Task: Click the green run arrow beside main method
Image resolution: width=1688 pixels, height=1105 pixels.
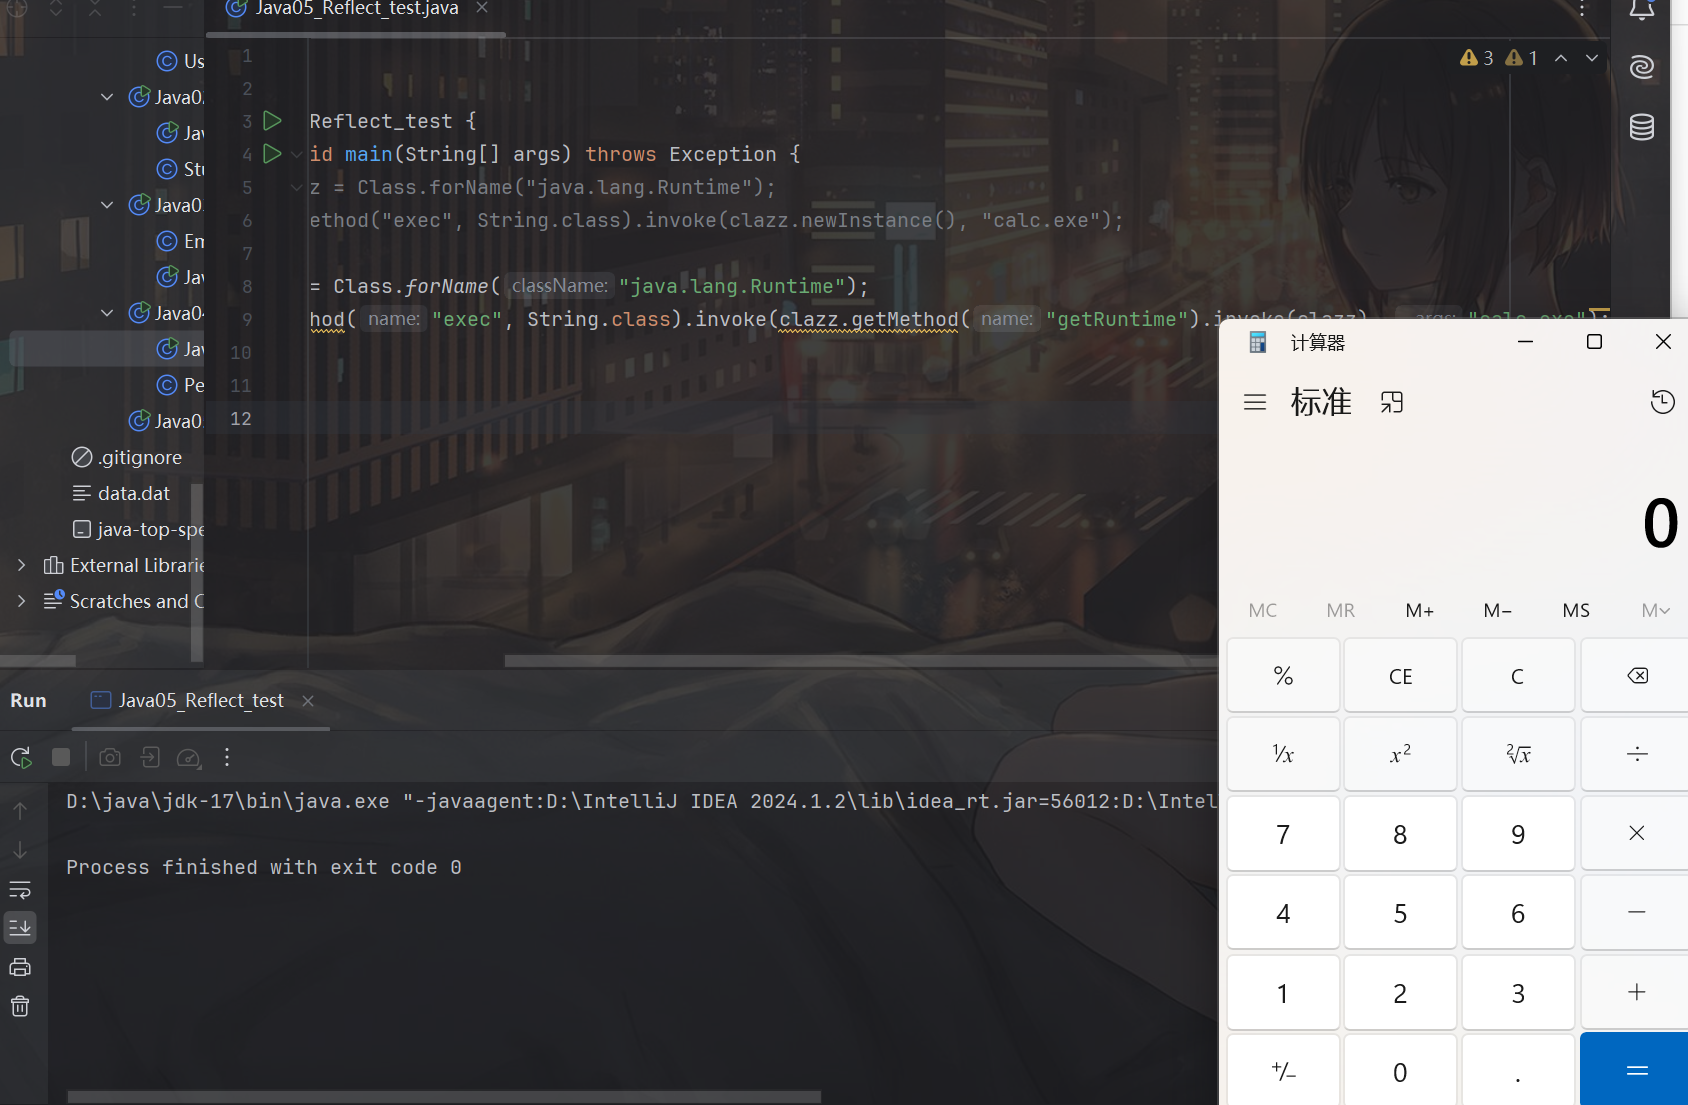Action: click(271, 154)
